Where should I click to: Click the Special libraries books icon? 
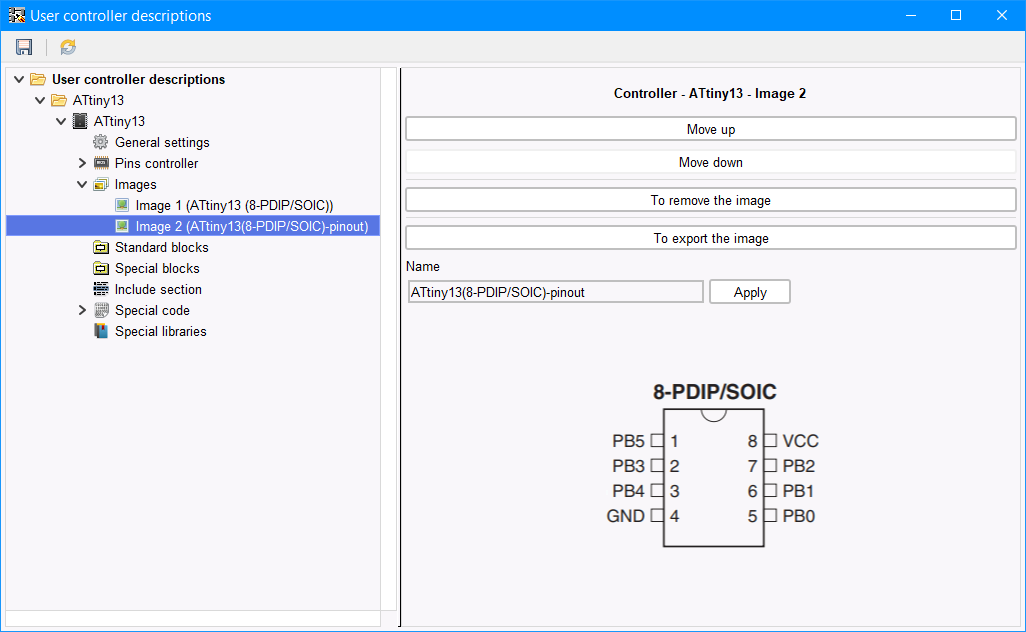[x=101, y=331]
